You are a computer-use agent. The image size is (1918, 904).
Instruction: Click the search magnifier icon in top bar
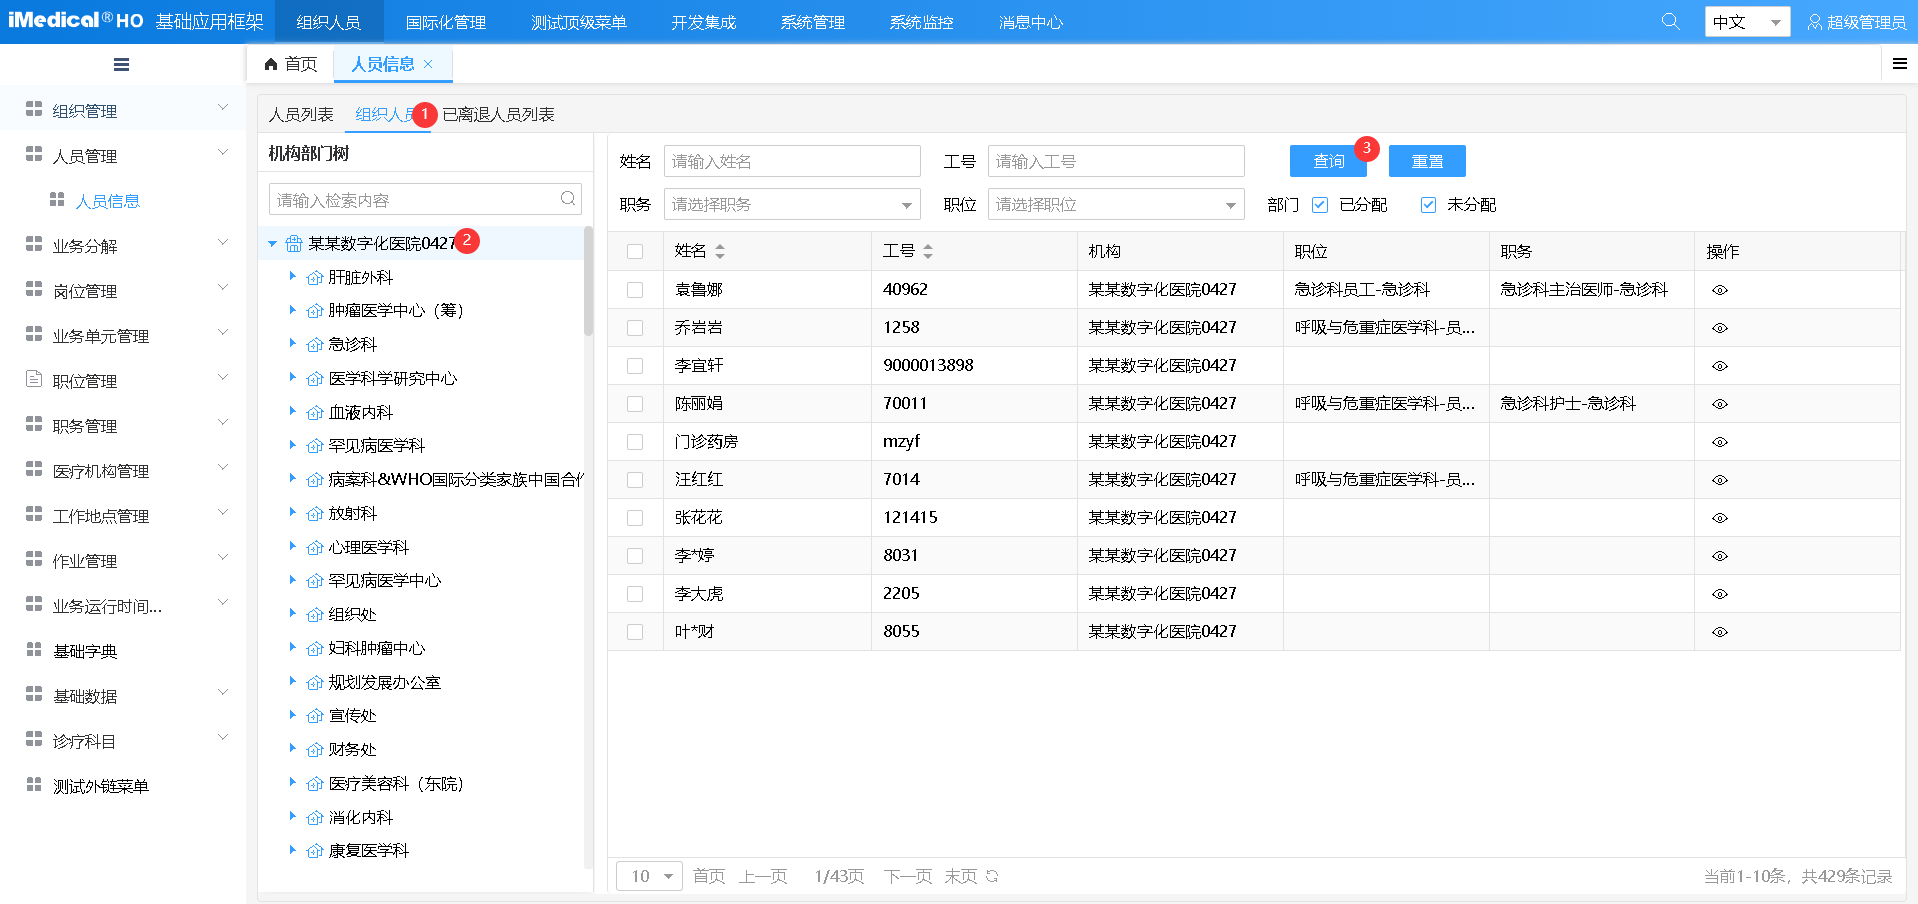tap(1670, 21)
